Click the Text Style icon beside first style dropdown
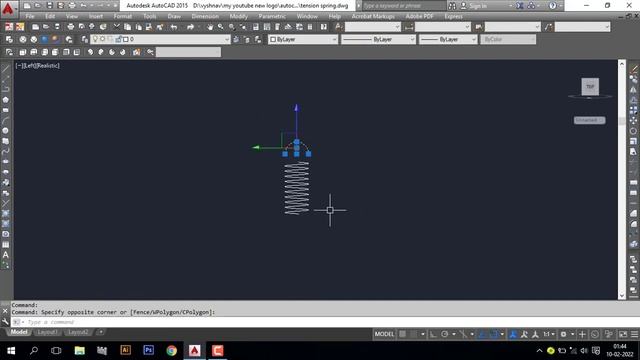This screenshot has width=640, height=360. [338, 27]
